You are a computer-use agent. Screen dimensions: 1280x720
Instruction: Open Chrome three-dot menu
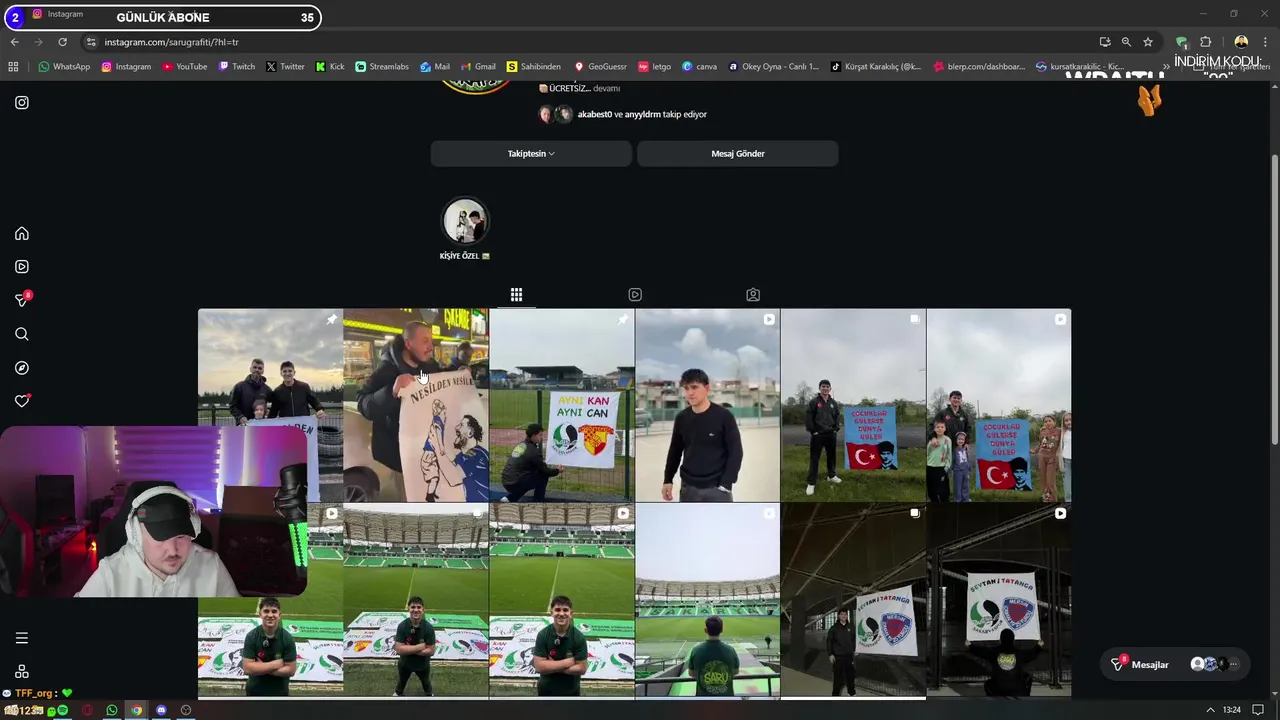click(x=1266, y=42)
